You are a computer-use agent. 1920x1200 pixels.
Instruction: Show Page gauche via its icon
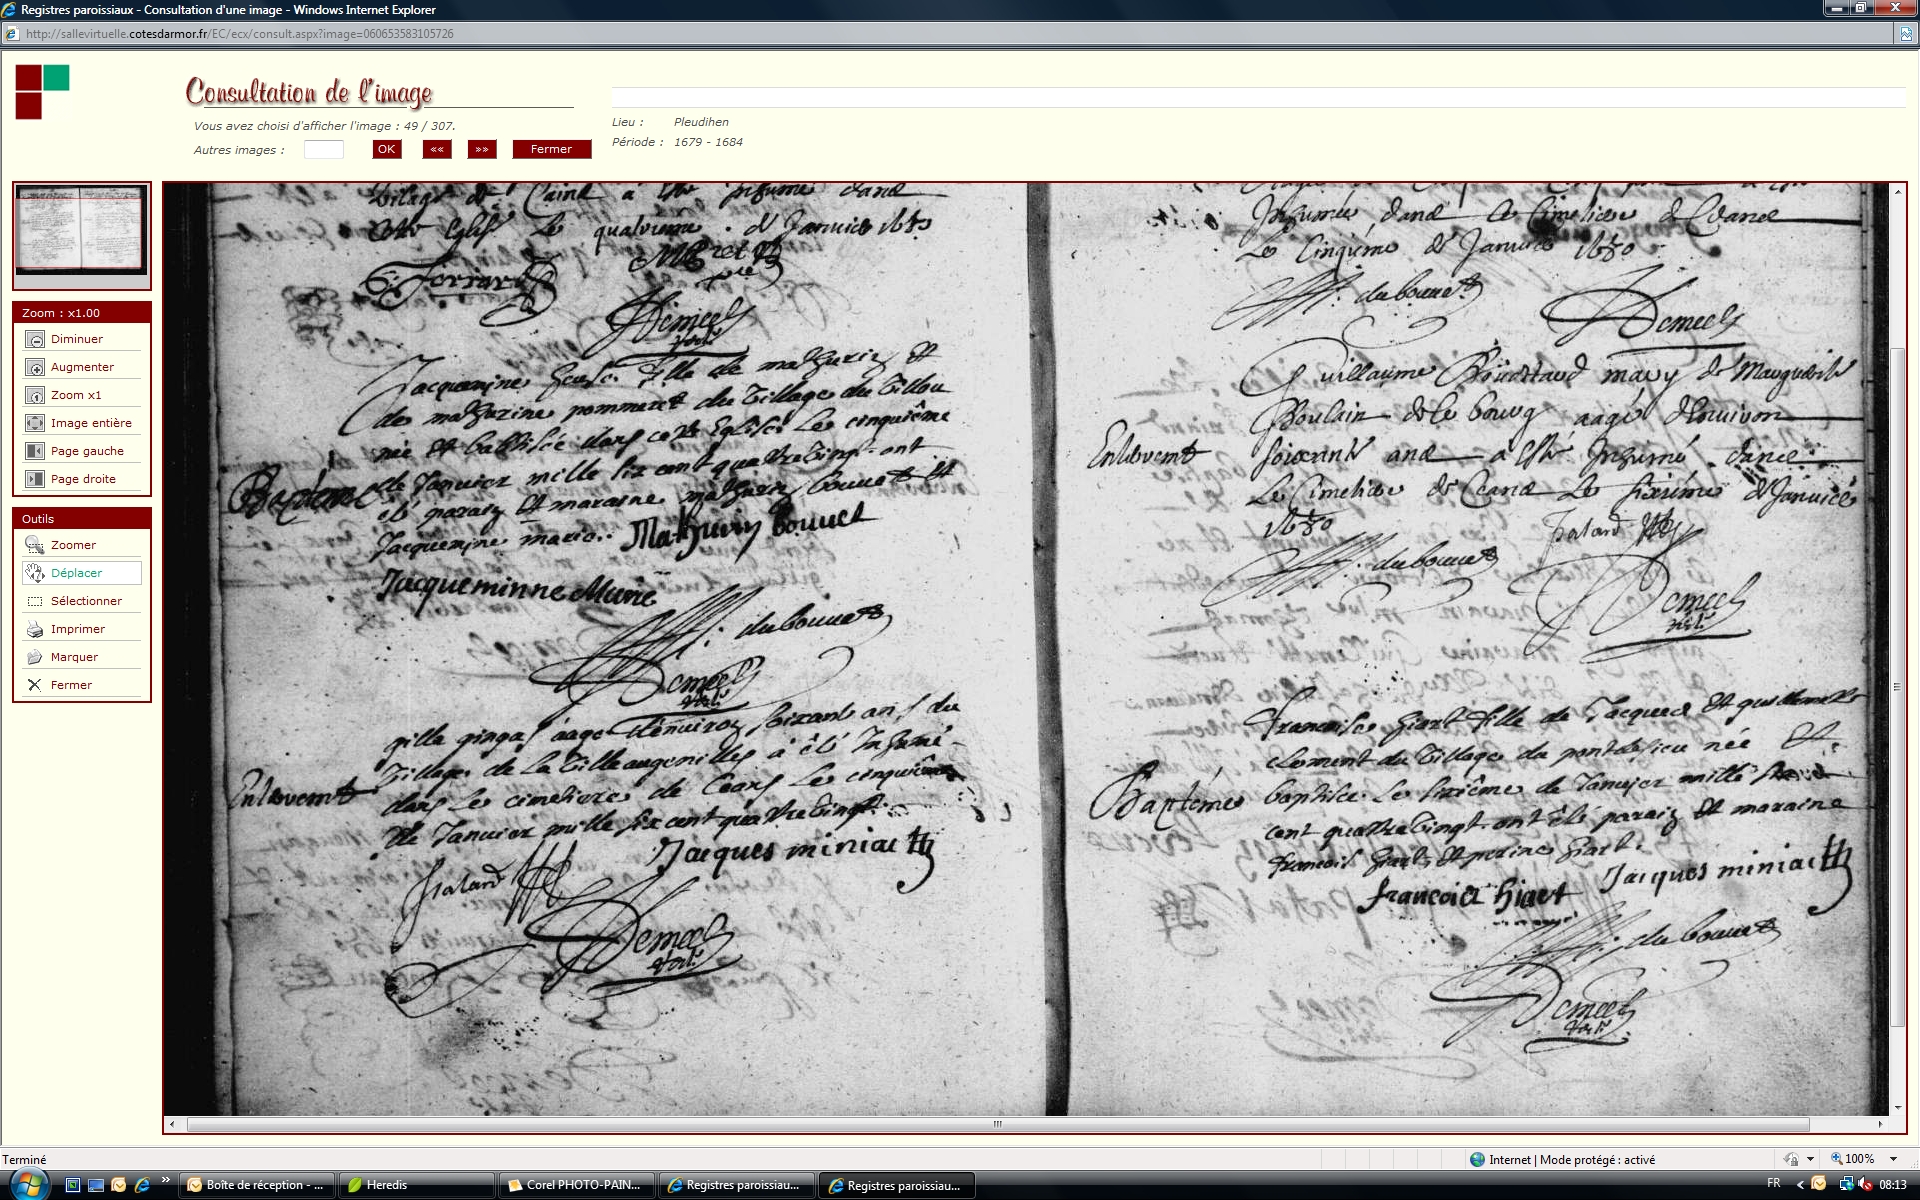coord(35,452)
